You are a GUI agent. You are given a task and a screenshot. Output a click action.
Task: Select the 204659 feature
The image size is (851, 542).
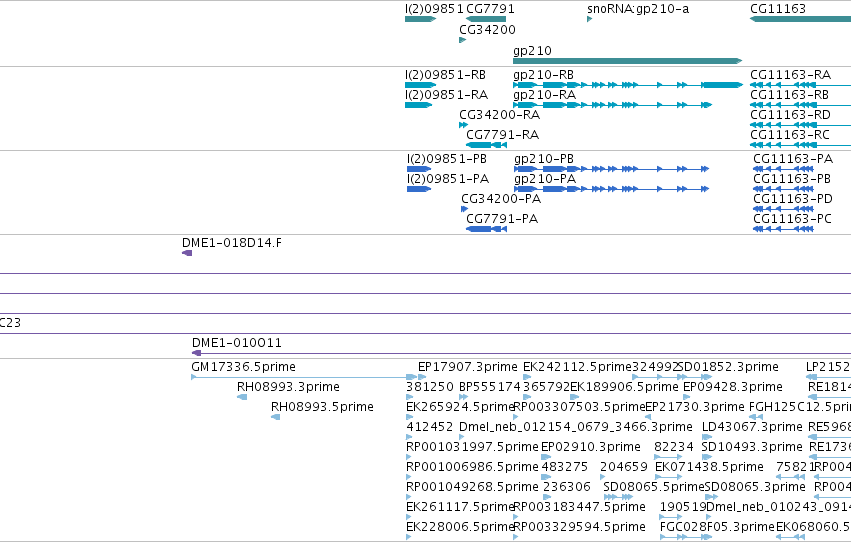pyautogui.click(x=602, y=477)
